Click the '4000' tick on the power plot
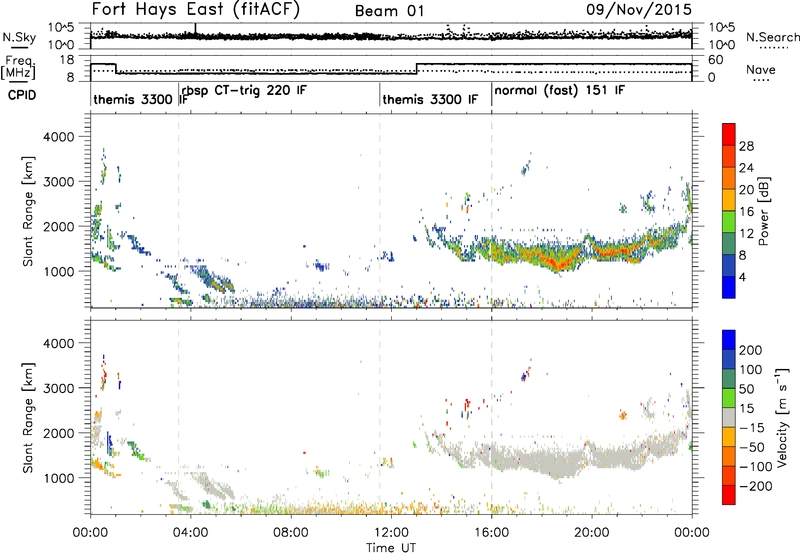The image size is (800, 554). pyautogui.click(x=59, y=137)
